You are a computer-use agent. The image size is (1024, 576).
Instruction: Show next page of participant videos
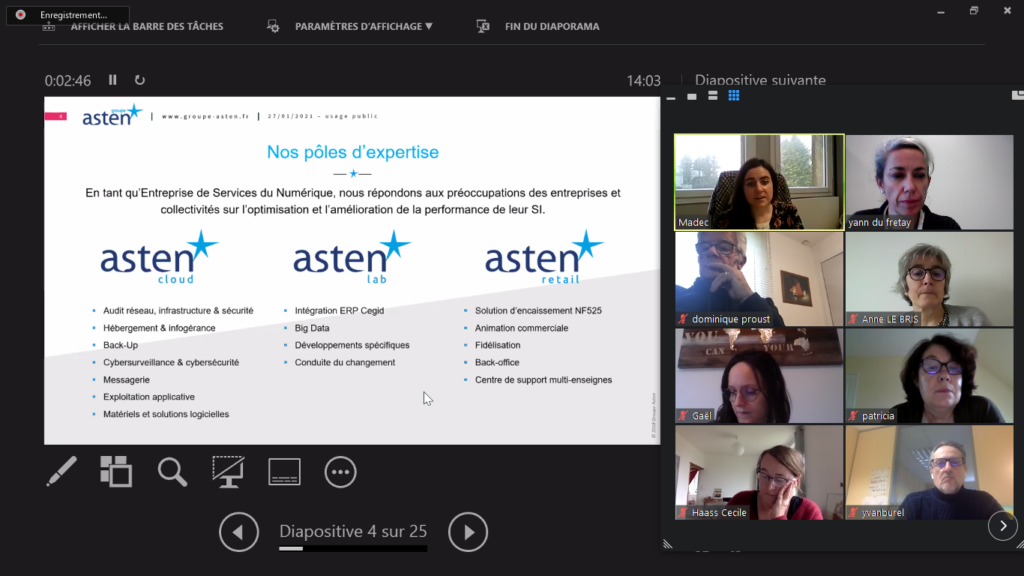click(1002, 526)
